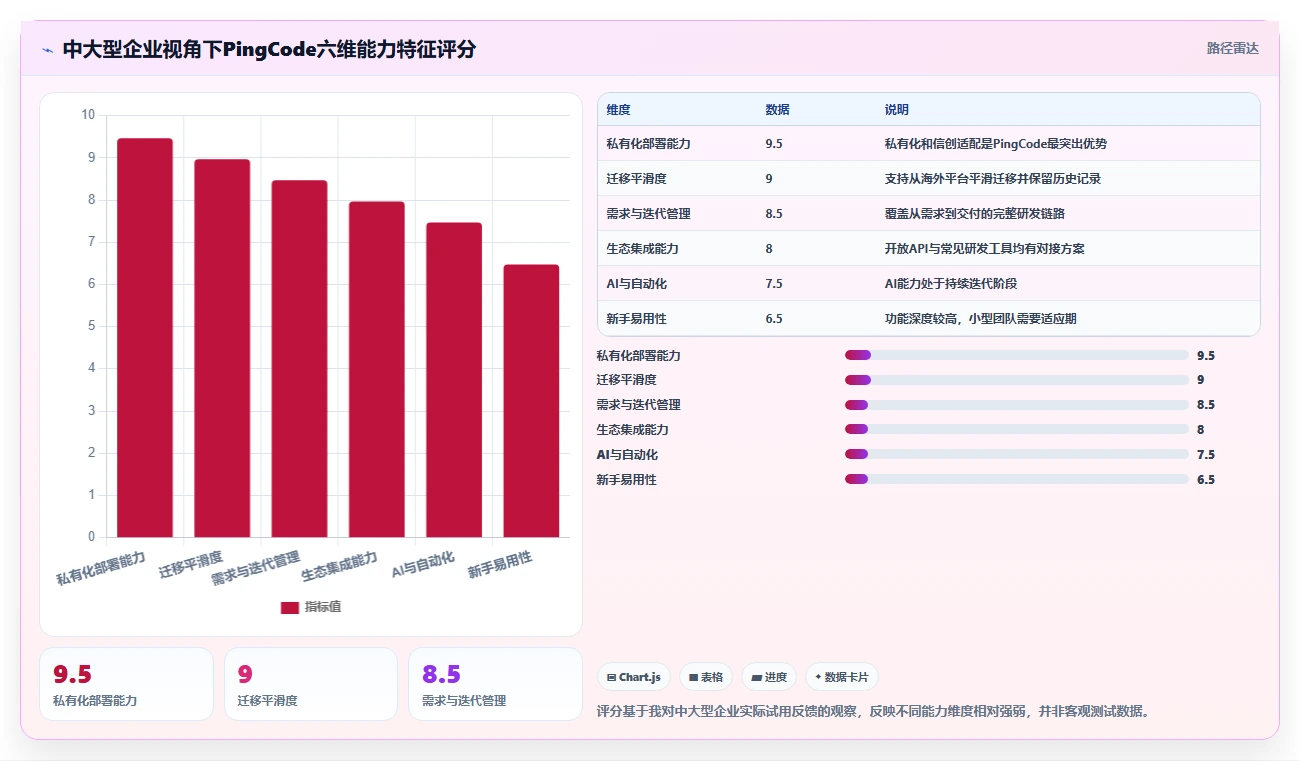Click the 新手易用性 bar in chart
1300x761 pixels.
531,401
